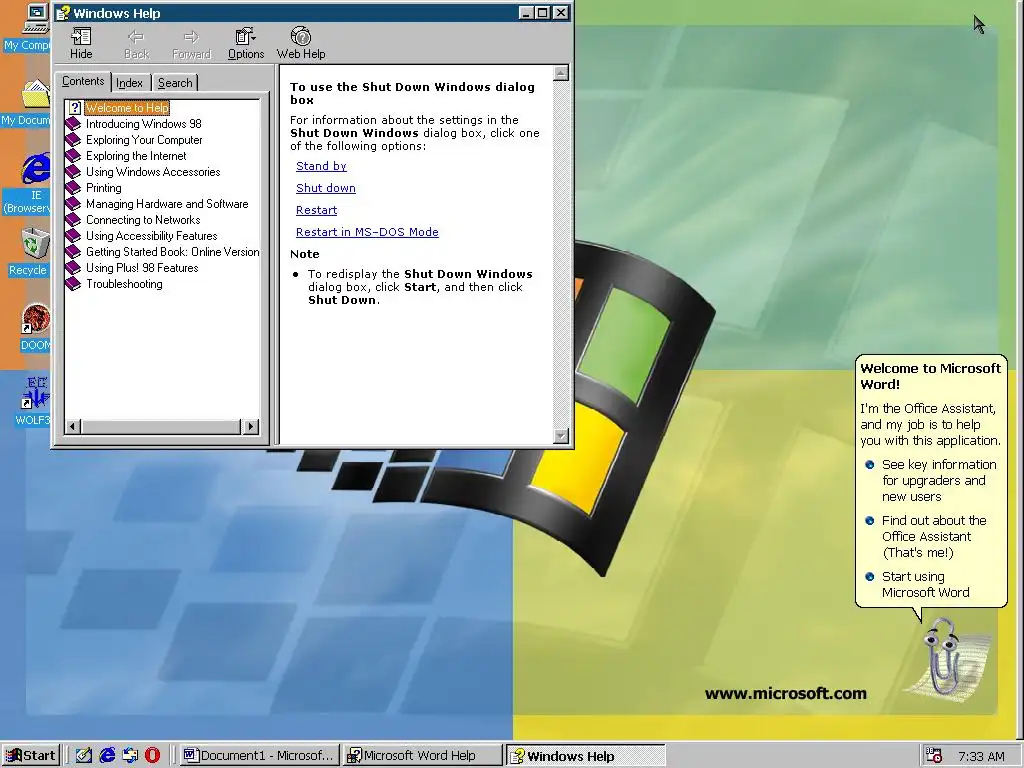Click contents pane scroll right arrow

click(251, 426)
